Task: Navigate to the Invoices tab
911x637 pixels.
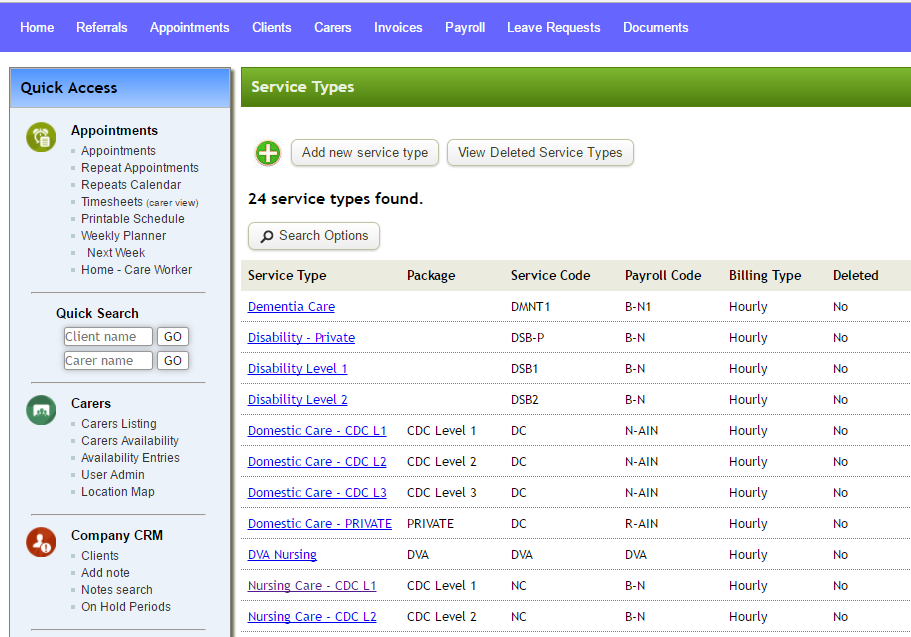Action: pos(398,27)
